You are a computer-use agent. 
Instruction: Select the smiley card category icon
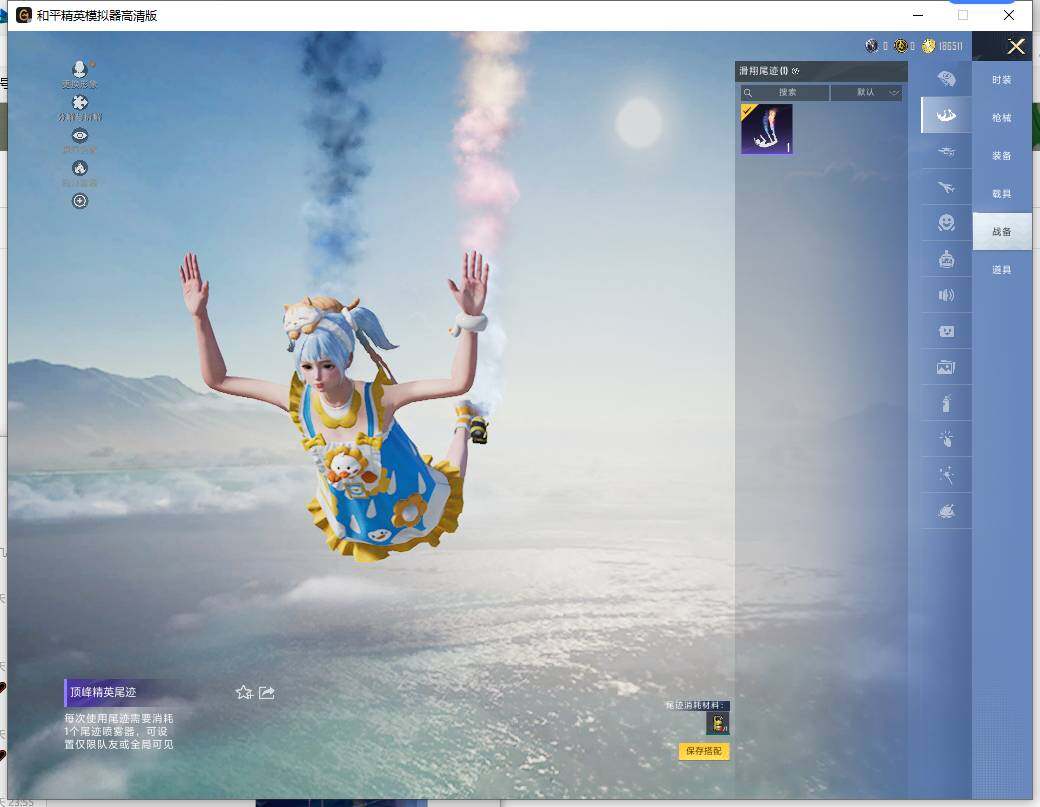tap(946, 331)
